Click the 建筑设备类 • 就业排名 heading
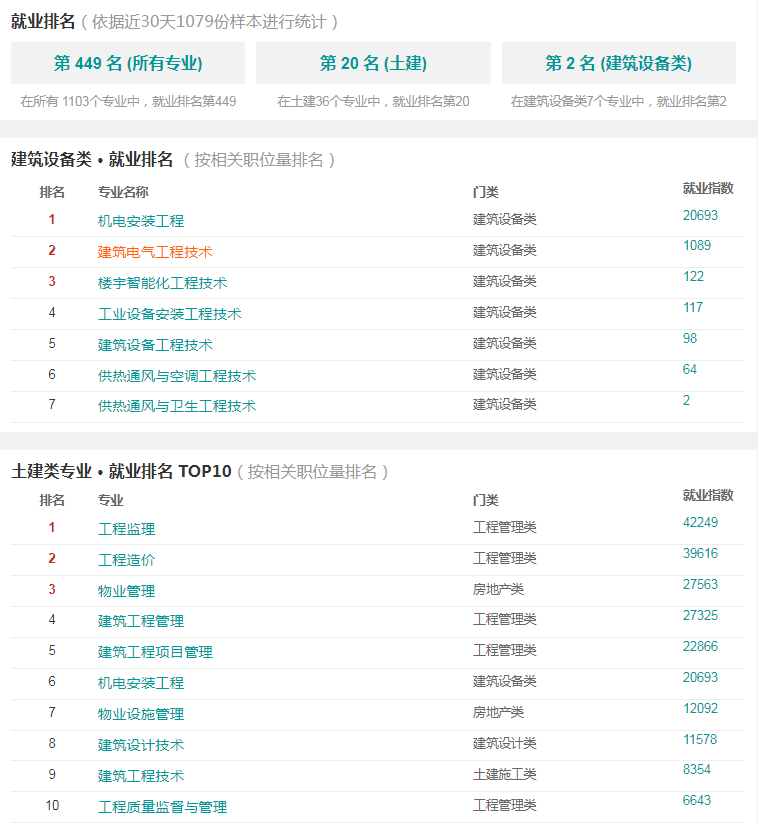This screenshot has width=758, height=823. click(x=92, y=159)
